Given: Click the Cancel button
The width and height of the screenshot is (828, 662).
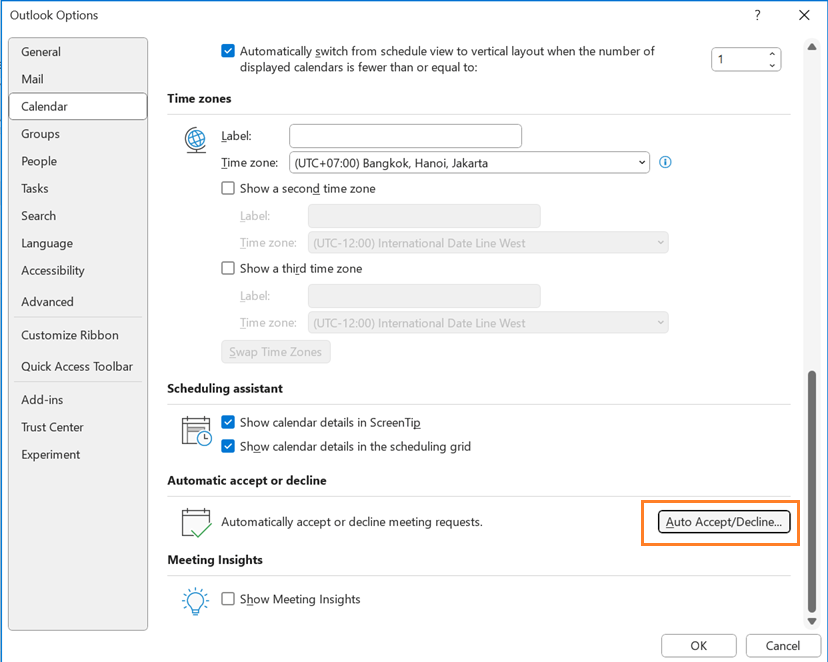Looking at the screenshot, I should [x=783, y=646].
